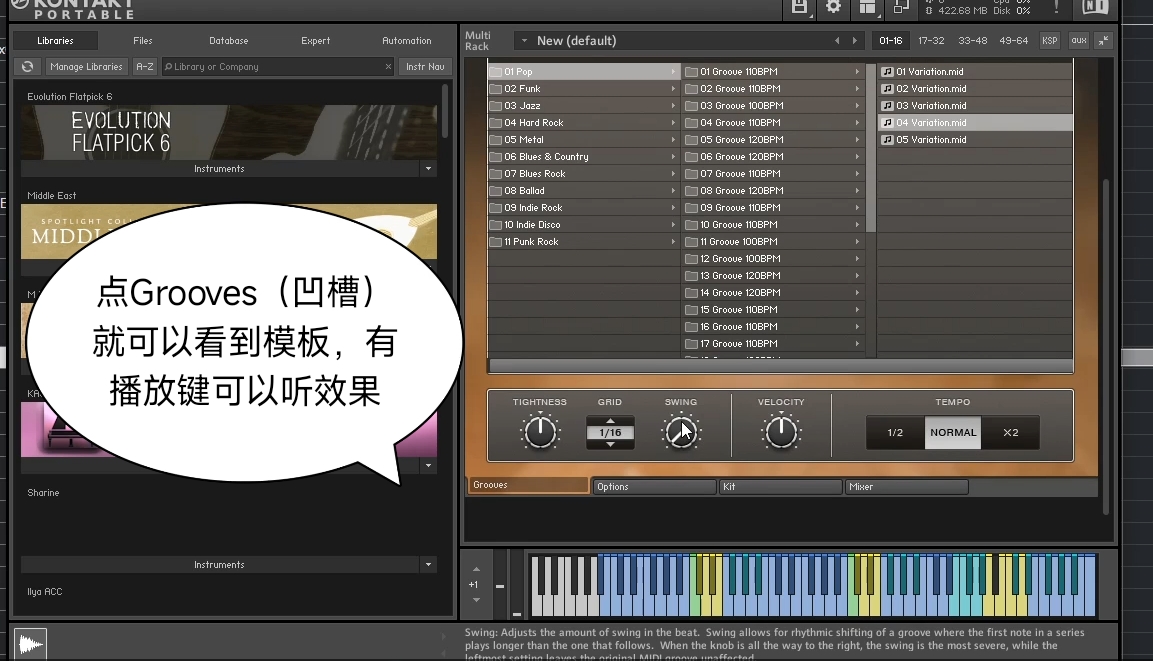This screenshot has height=661, width=1153.
Task: Open the 06 Blues & Country folder
Action: (x=584, y=156)
